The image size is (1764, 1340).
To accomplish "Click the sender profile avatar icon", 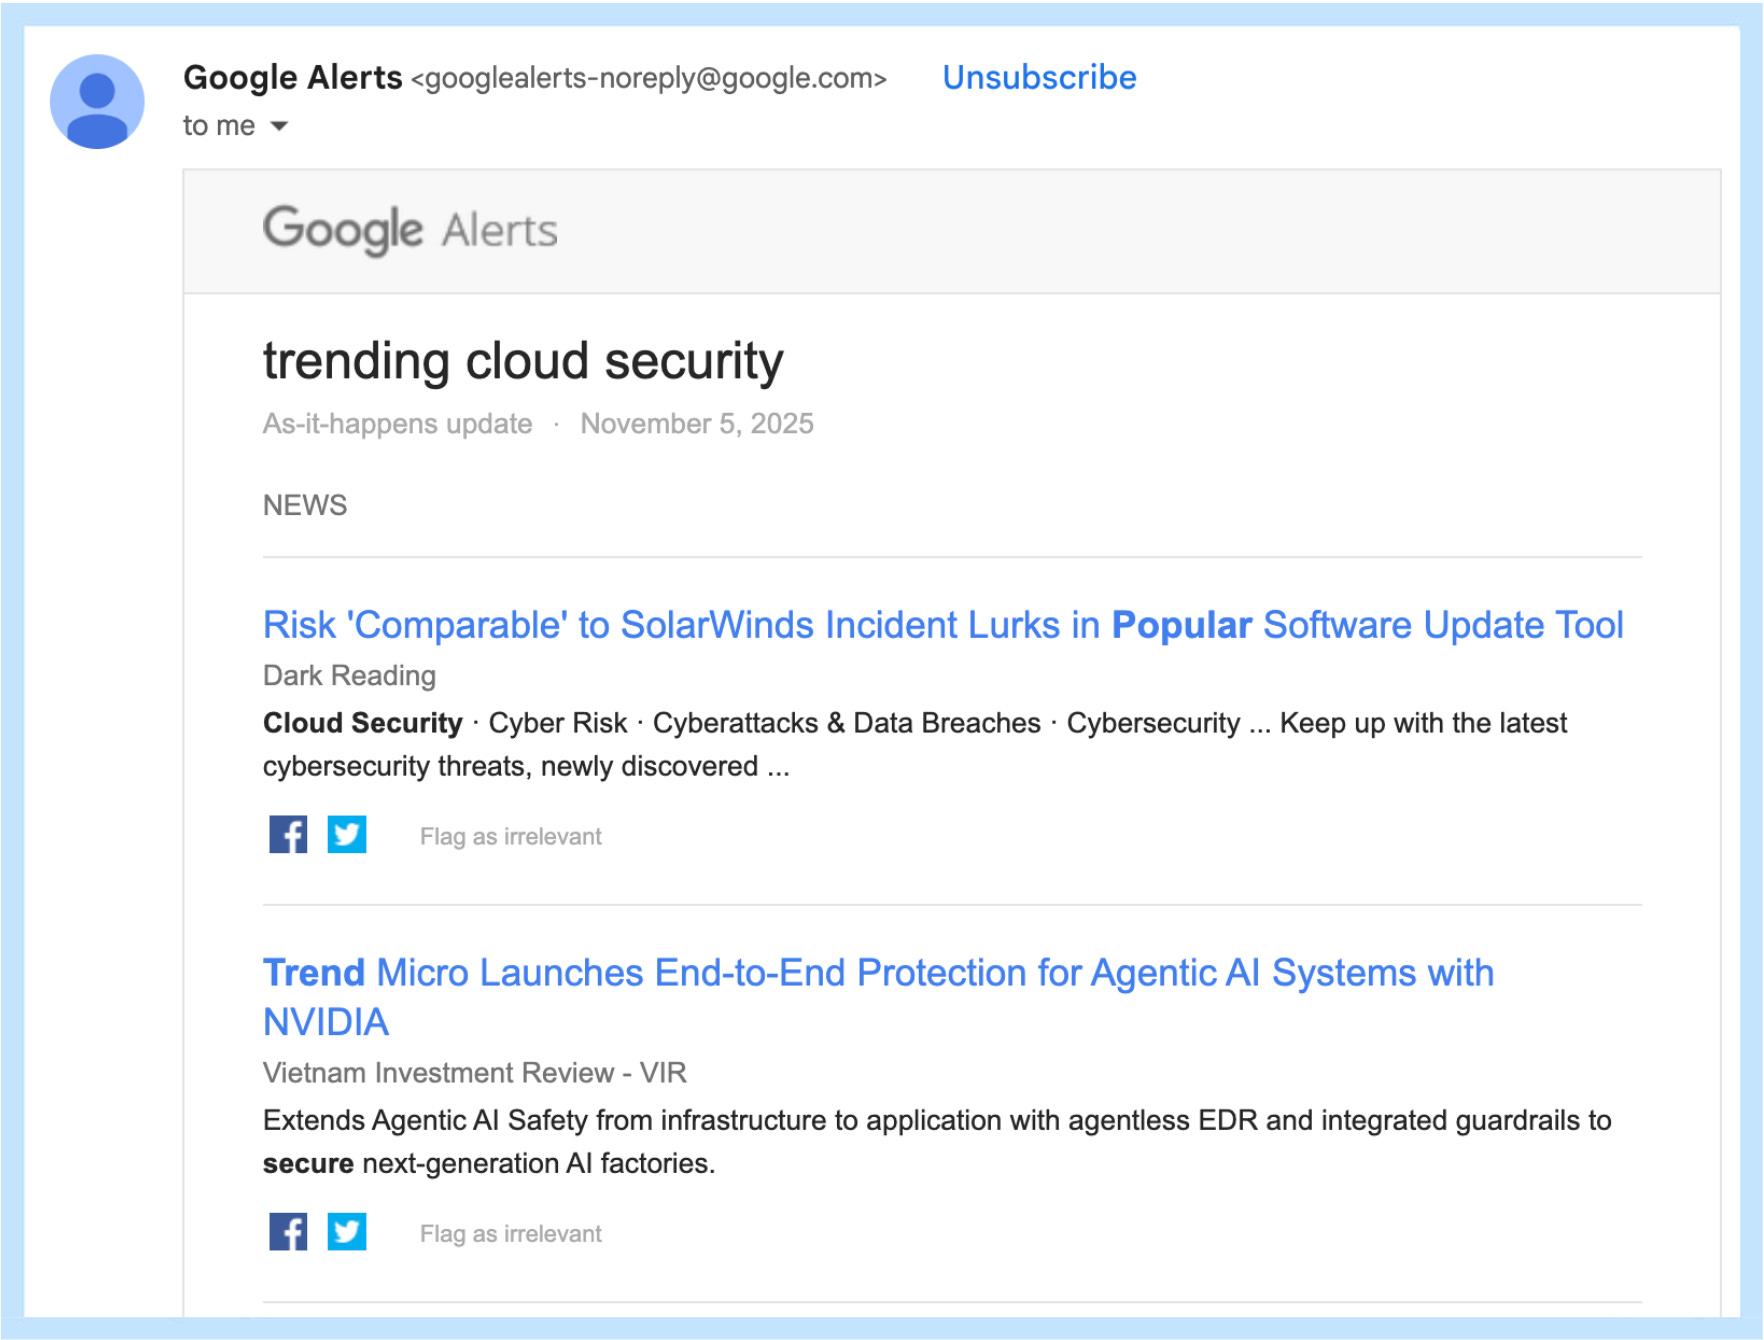I will click(97, 101).
